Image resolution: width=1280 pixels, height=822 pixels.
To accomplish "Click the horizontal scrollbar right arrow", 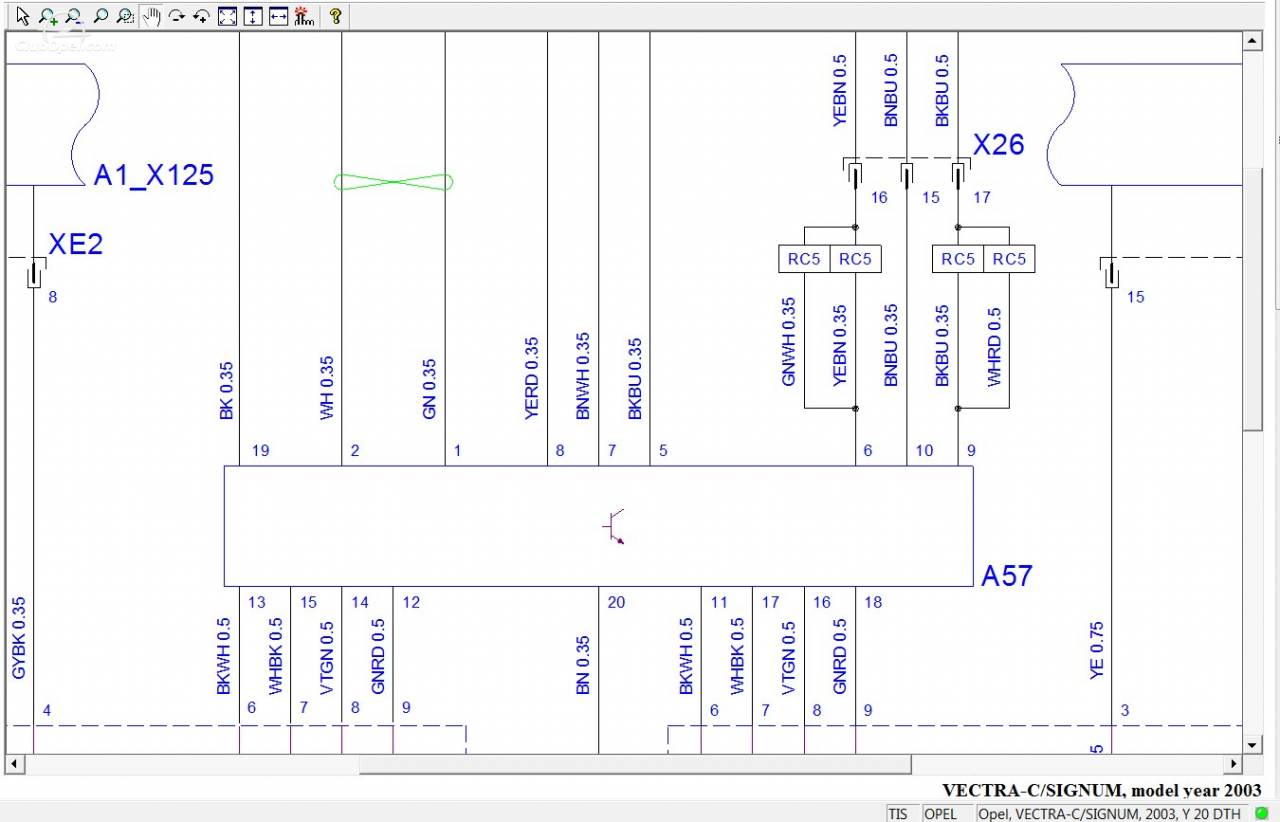I will [x=1234, y=765].
